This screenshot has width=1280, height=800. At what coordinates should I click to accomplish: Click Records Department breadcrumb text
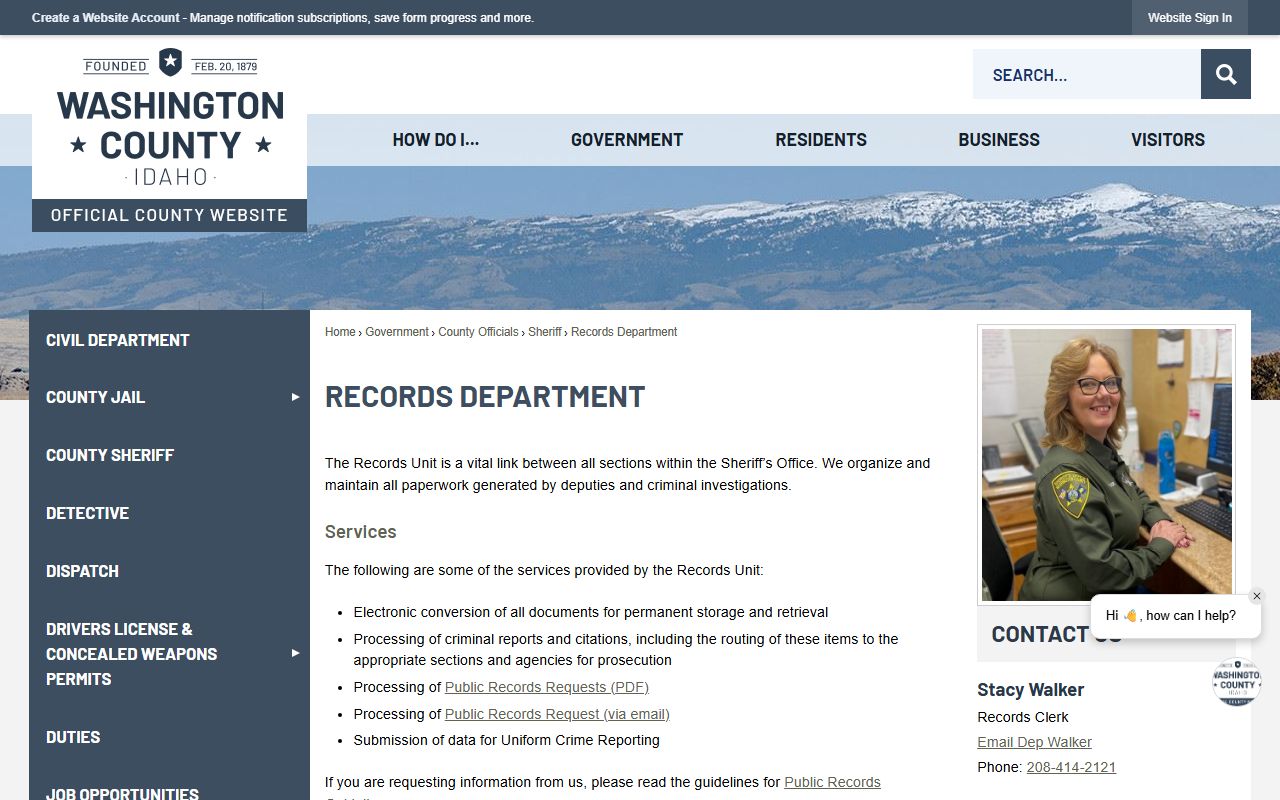click(x=624, y=332)
